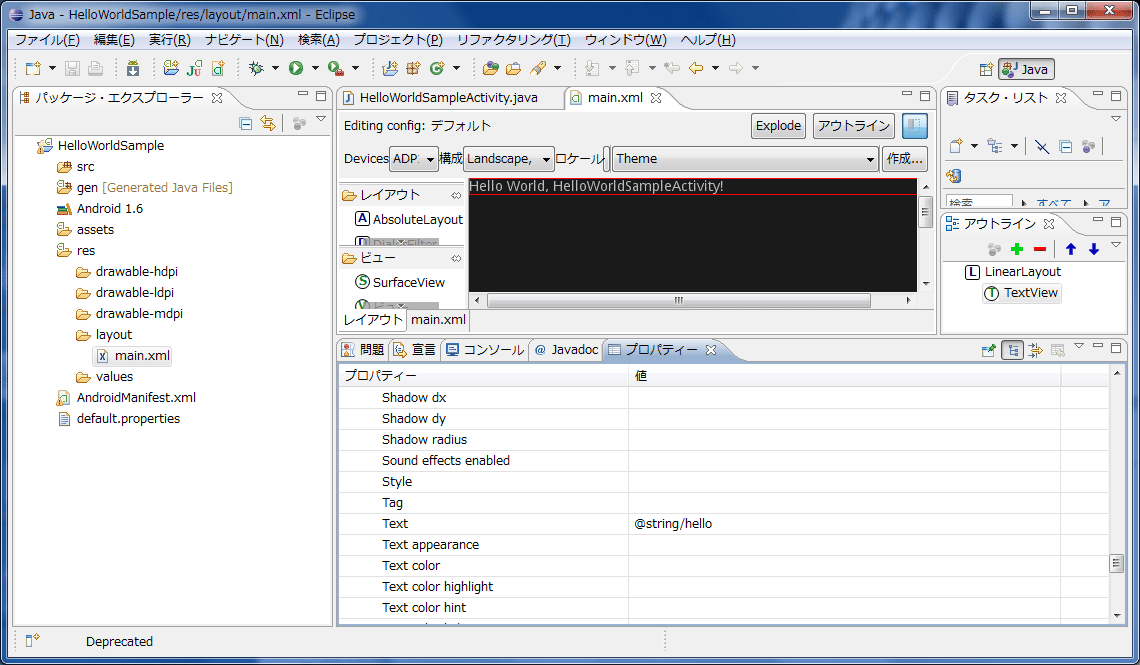
Task: Click New Android Project toolbar icon
Action: tap(171, 68)
